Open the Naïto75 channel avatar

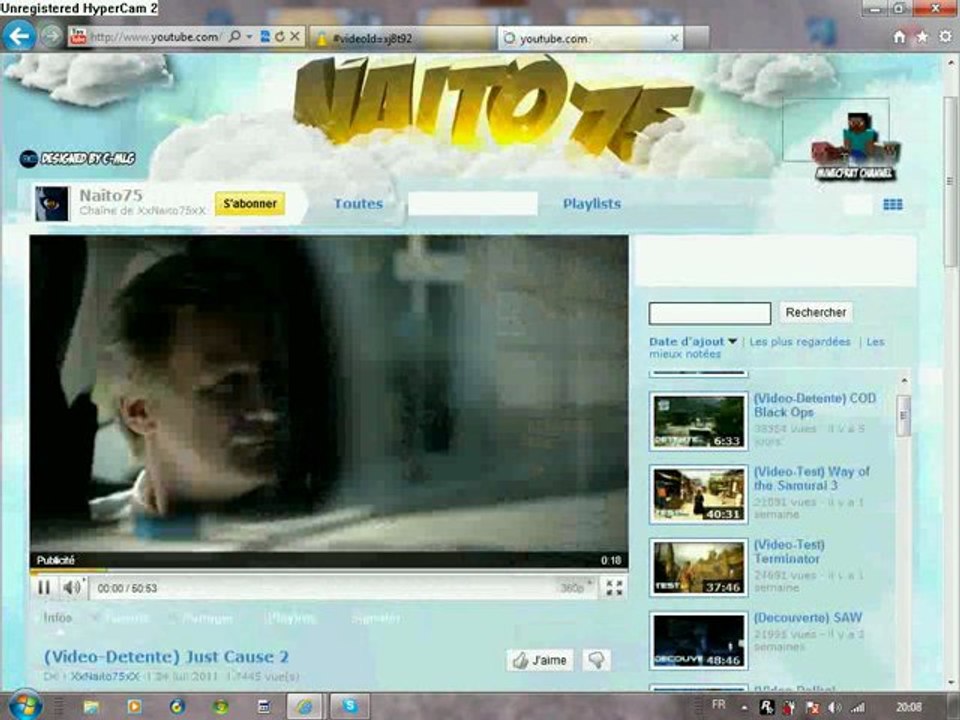click(x=52, y=204)
